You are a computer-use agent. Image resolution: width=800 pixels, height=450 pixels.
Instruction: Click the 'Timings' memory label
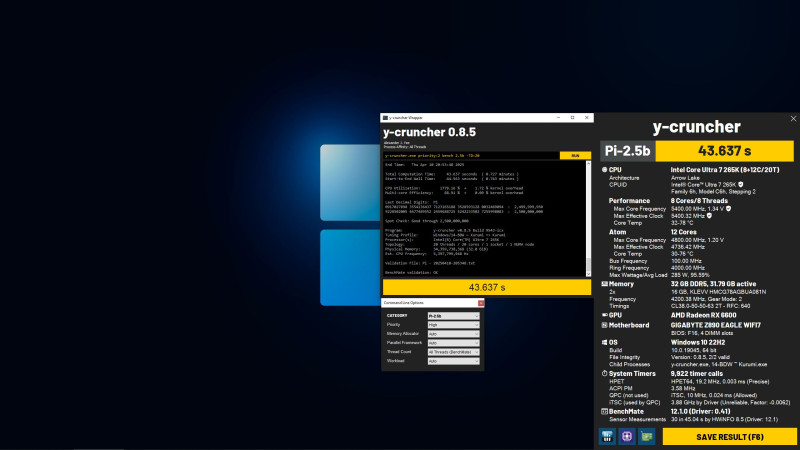619,306
